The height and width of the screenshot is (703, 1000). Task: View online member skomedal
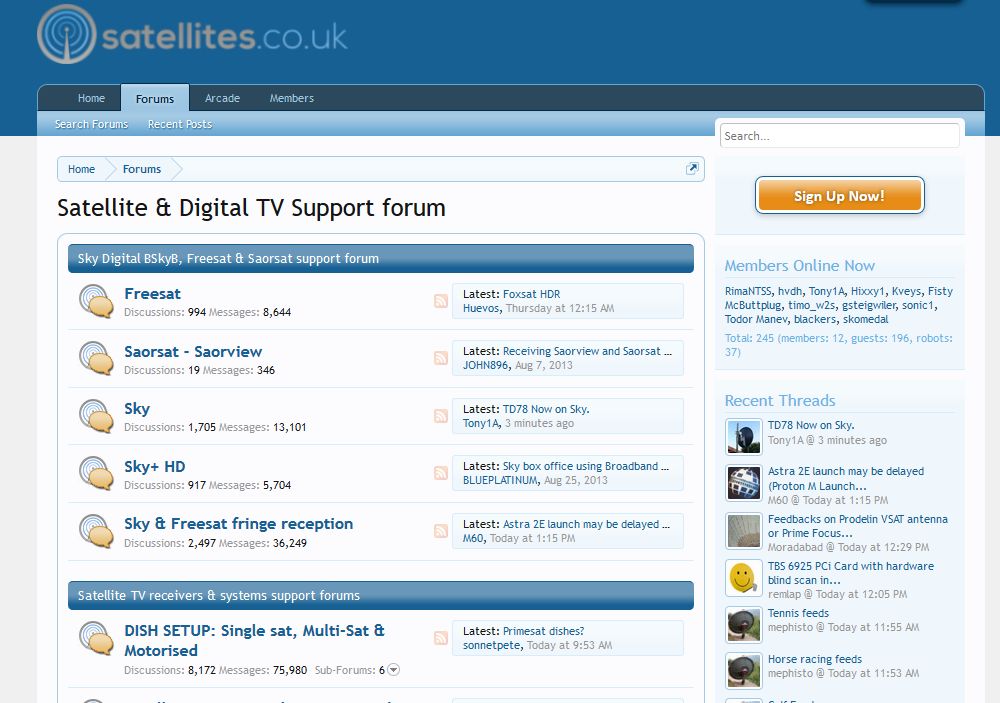click(865, 319)
